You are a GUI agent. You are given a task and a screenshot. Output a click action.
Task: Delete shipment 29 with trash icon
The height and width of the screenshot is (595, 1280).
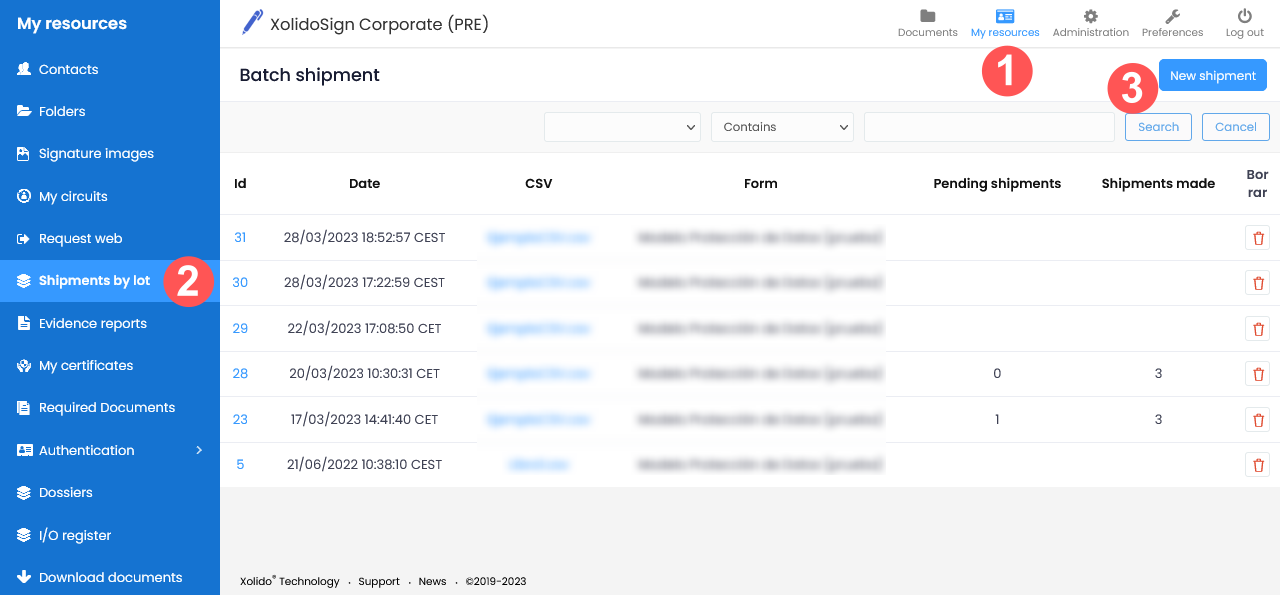point(1258,328)
